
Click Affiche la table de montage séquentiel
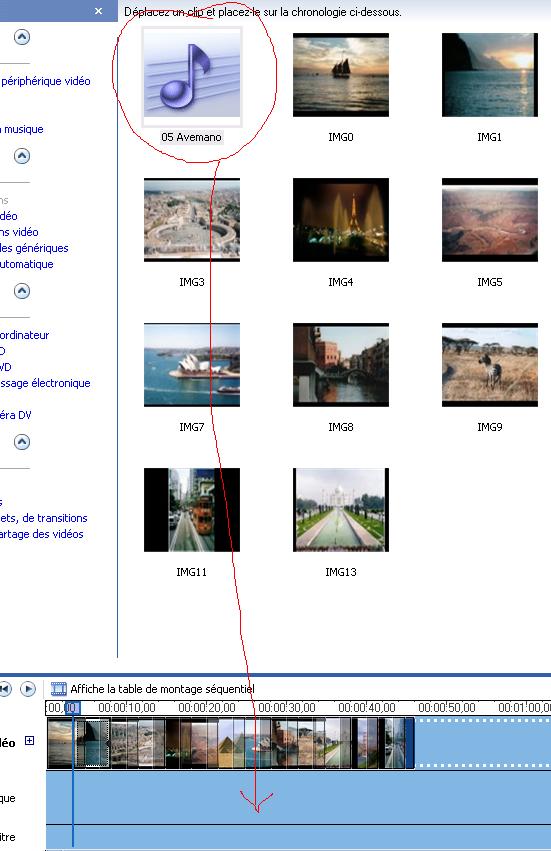(x=162, y=689)
